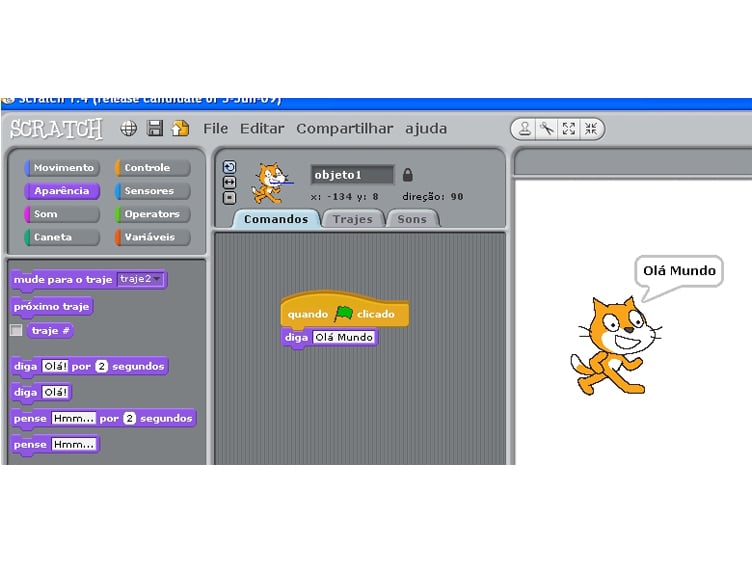Click the quando clicado hat block
Image resolution: width=752 pixels, height=562 pixels.
tap(344, 310)
